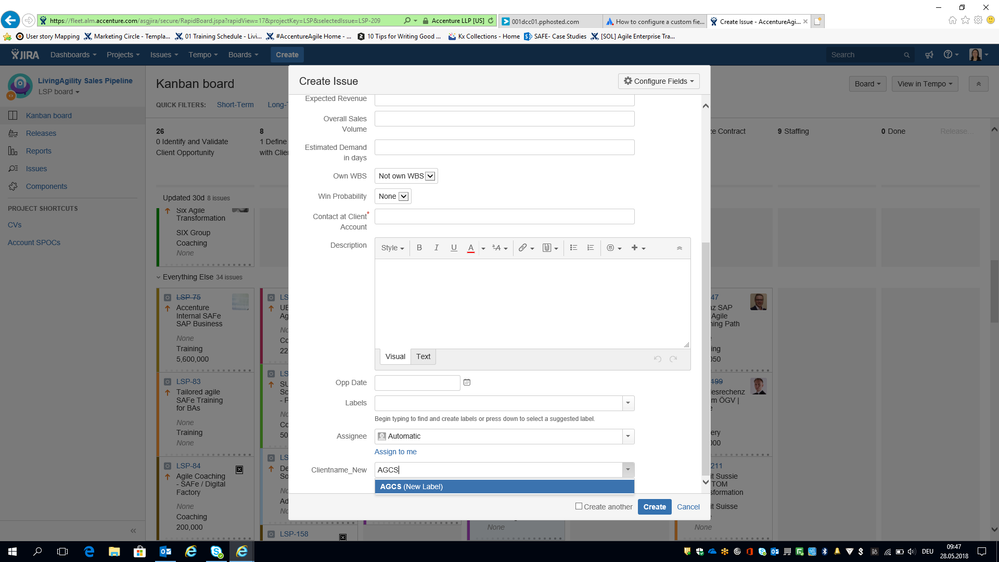This screenshot has height=562, width=999.
Task: Open Releases in sidebar
Action: [41, 133]
